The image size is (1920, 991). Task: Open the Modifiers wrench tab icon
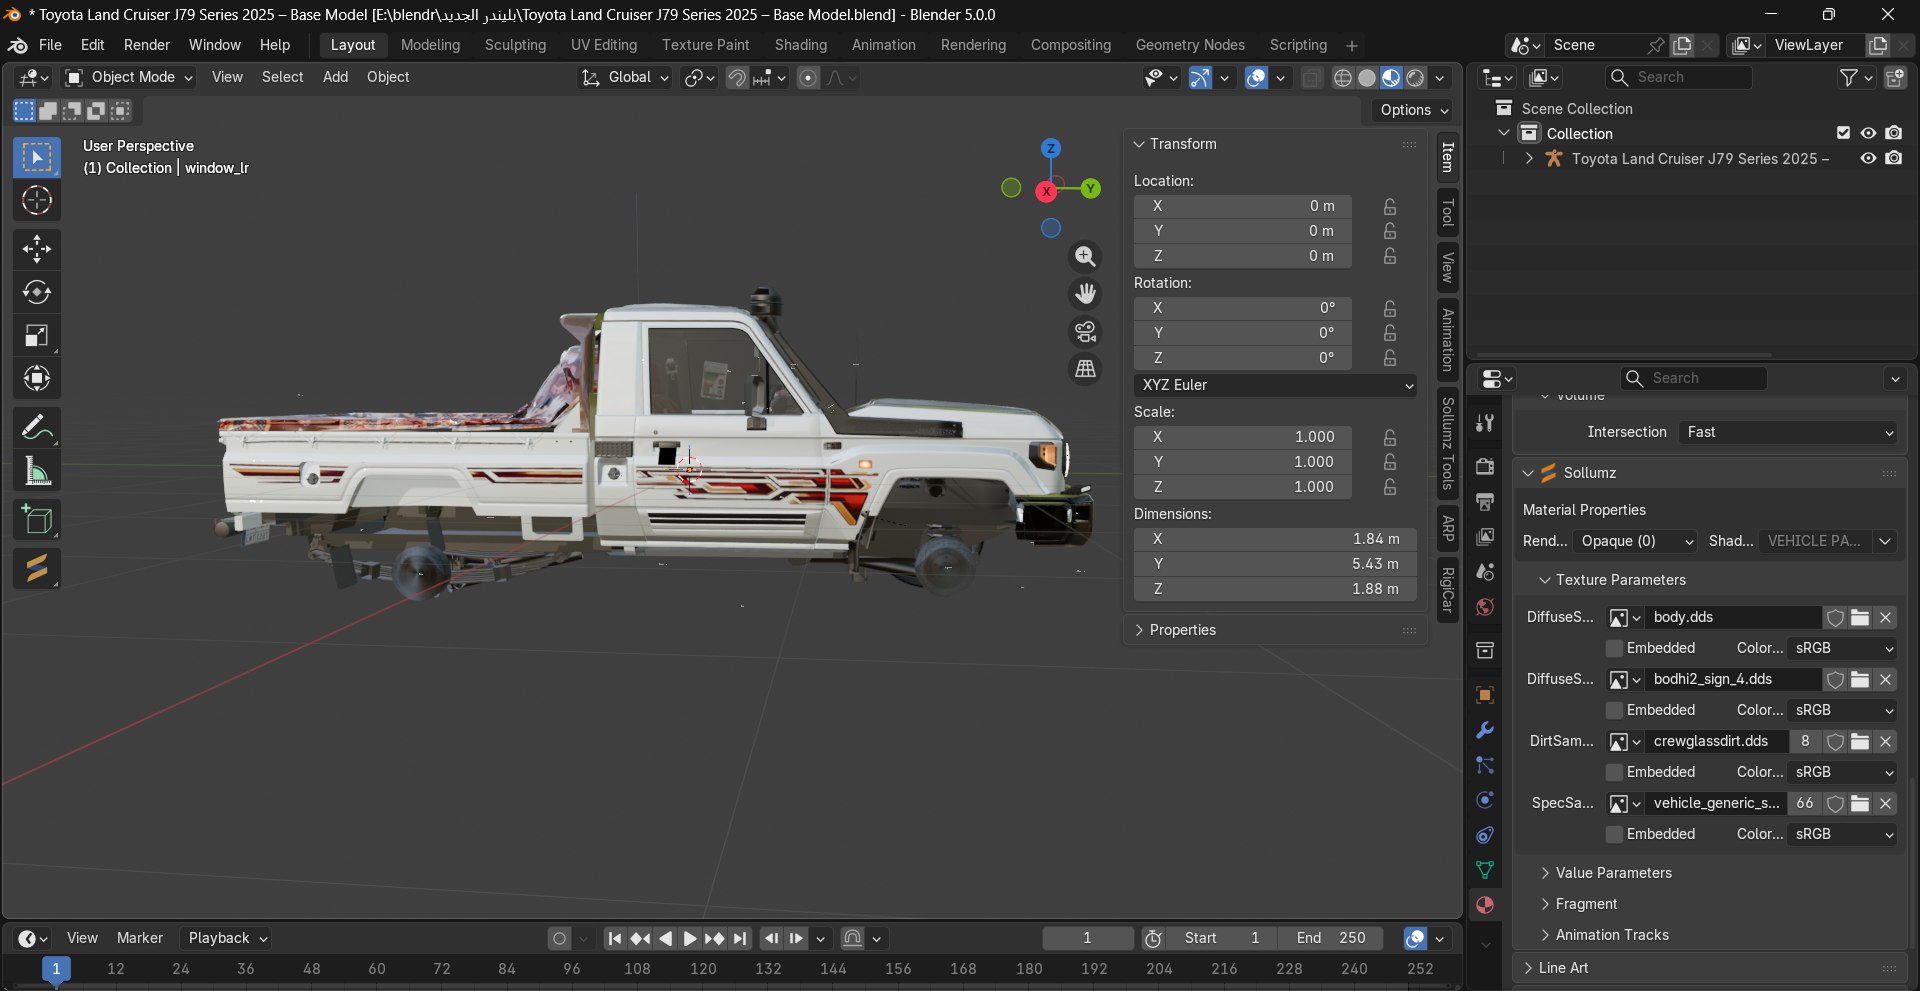point(1485,730)
